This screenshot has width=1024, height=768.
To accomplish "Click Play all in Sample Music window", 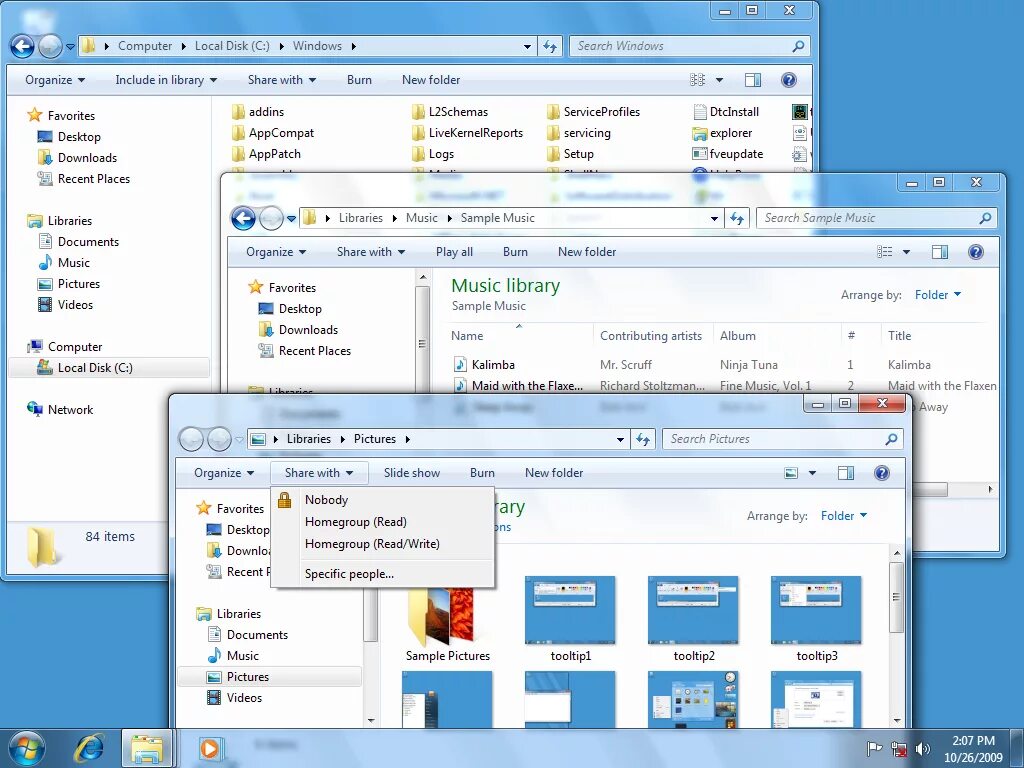I will coord(454,252).
